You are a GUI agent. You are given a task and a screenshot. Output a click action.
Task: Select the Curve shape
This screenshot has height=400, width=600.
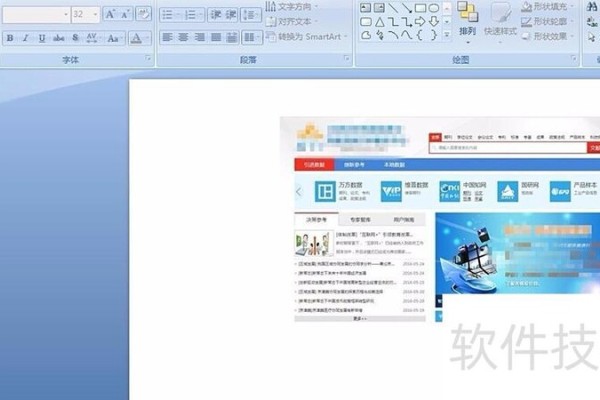click(x=406, y=35)
